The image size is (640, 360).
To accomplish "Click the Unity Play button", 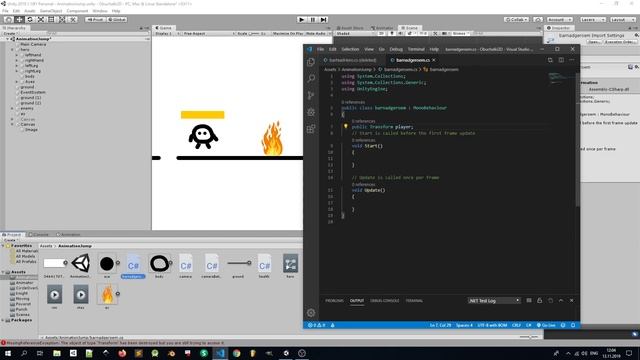I will [x=302, y=20].
